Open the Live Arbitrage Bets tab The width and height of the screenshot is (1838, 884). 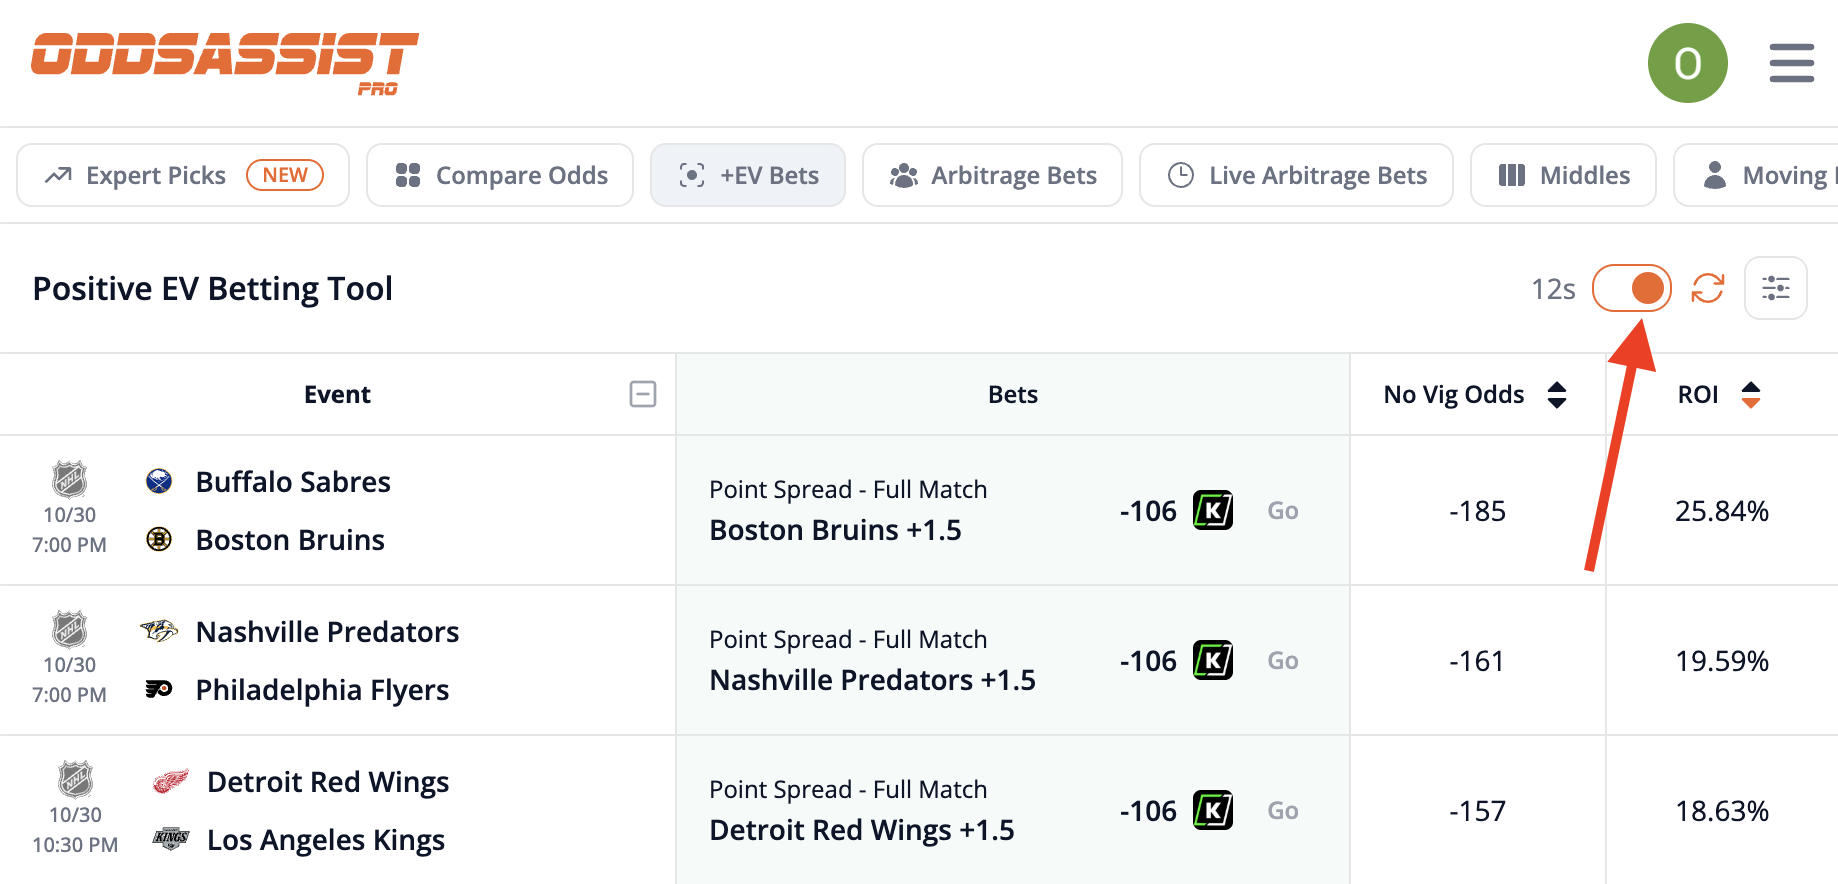pos(1296,176)
